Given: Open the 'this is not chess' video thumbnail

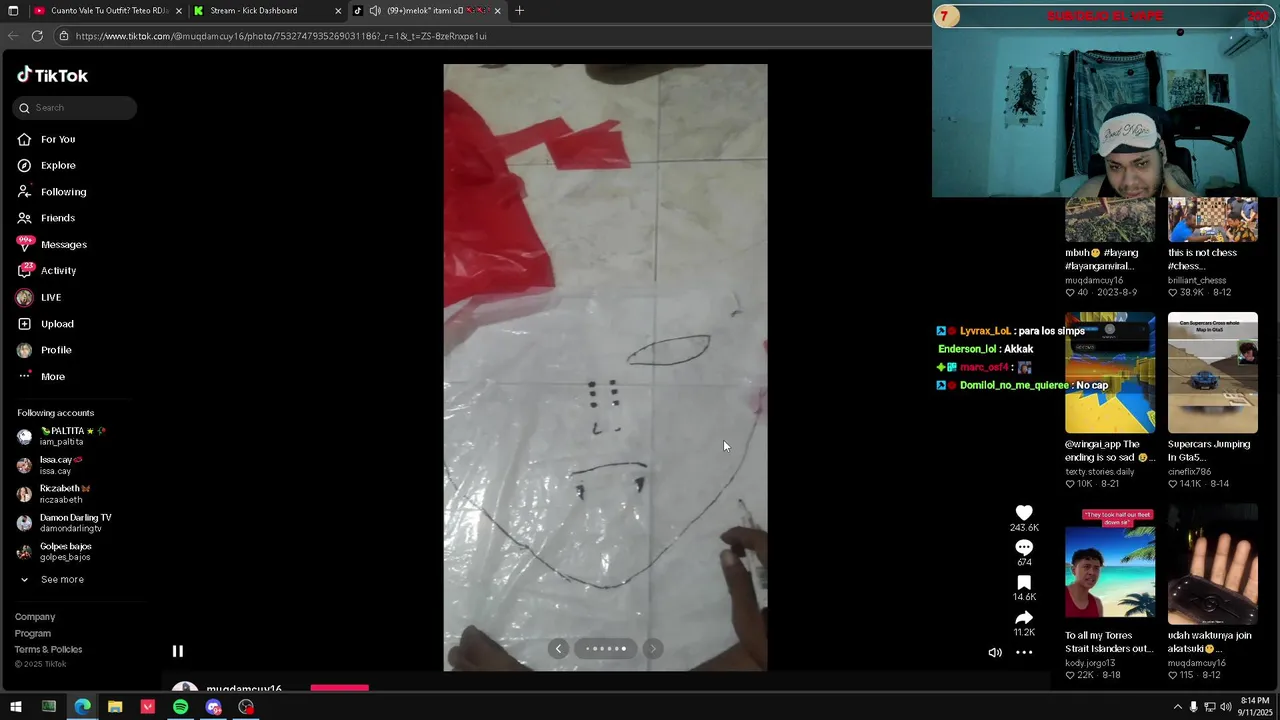Looking at the screenshot, I should pos(1213,220).
